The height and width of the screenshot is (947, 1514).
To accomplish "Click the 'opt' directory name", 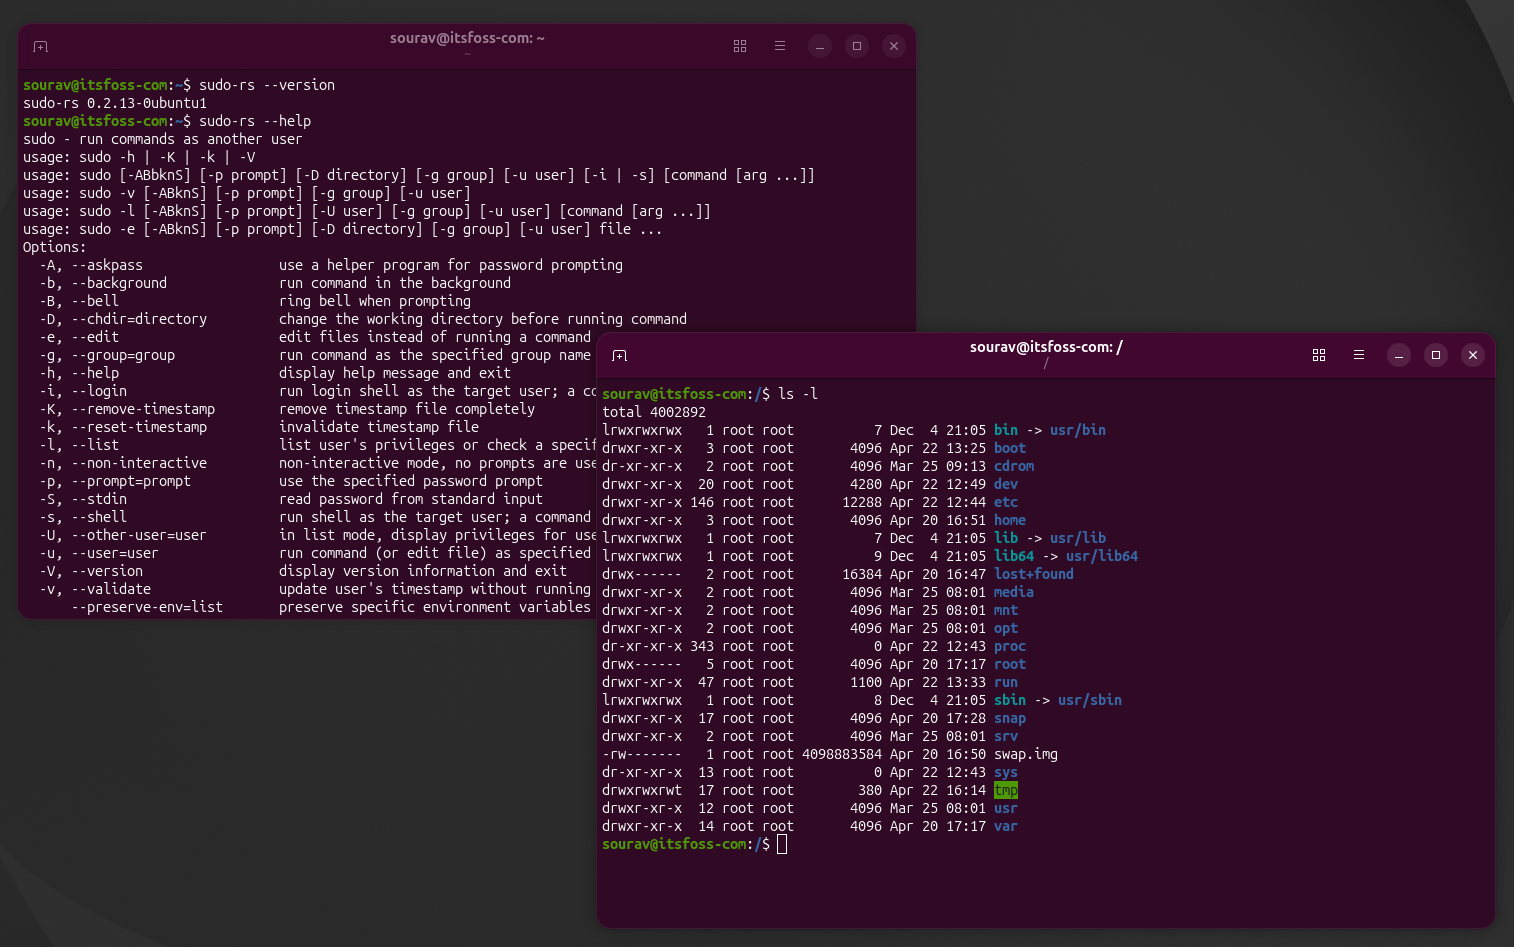I will 1006,628.
